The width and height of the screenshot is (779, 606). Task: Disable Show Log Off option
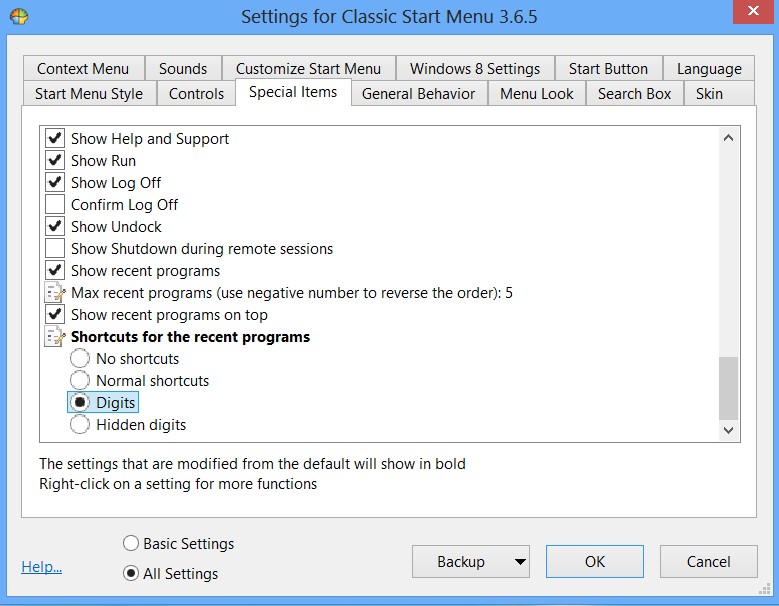coord(55,182)
